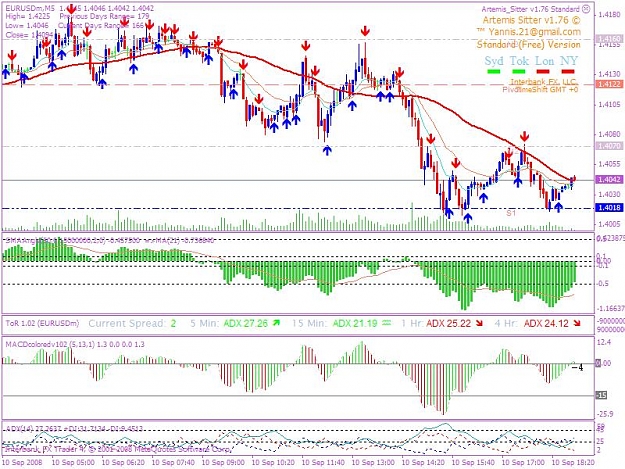Click the green up-arrow next to 5 Min ADX 27.26
Viewport: 625px width, 469px height.
(276, 323)
